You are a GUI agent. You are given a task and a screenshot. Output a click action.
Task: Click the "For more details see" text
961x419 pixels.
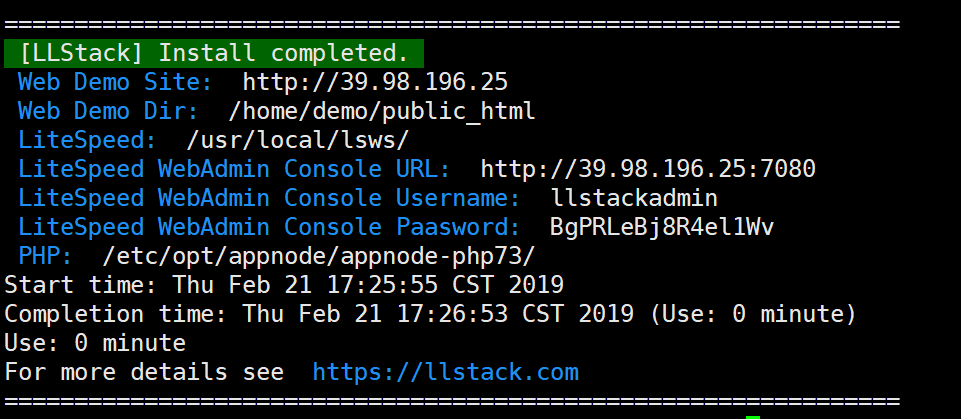point(144,373)
